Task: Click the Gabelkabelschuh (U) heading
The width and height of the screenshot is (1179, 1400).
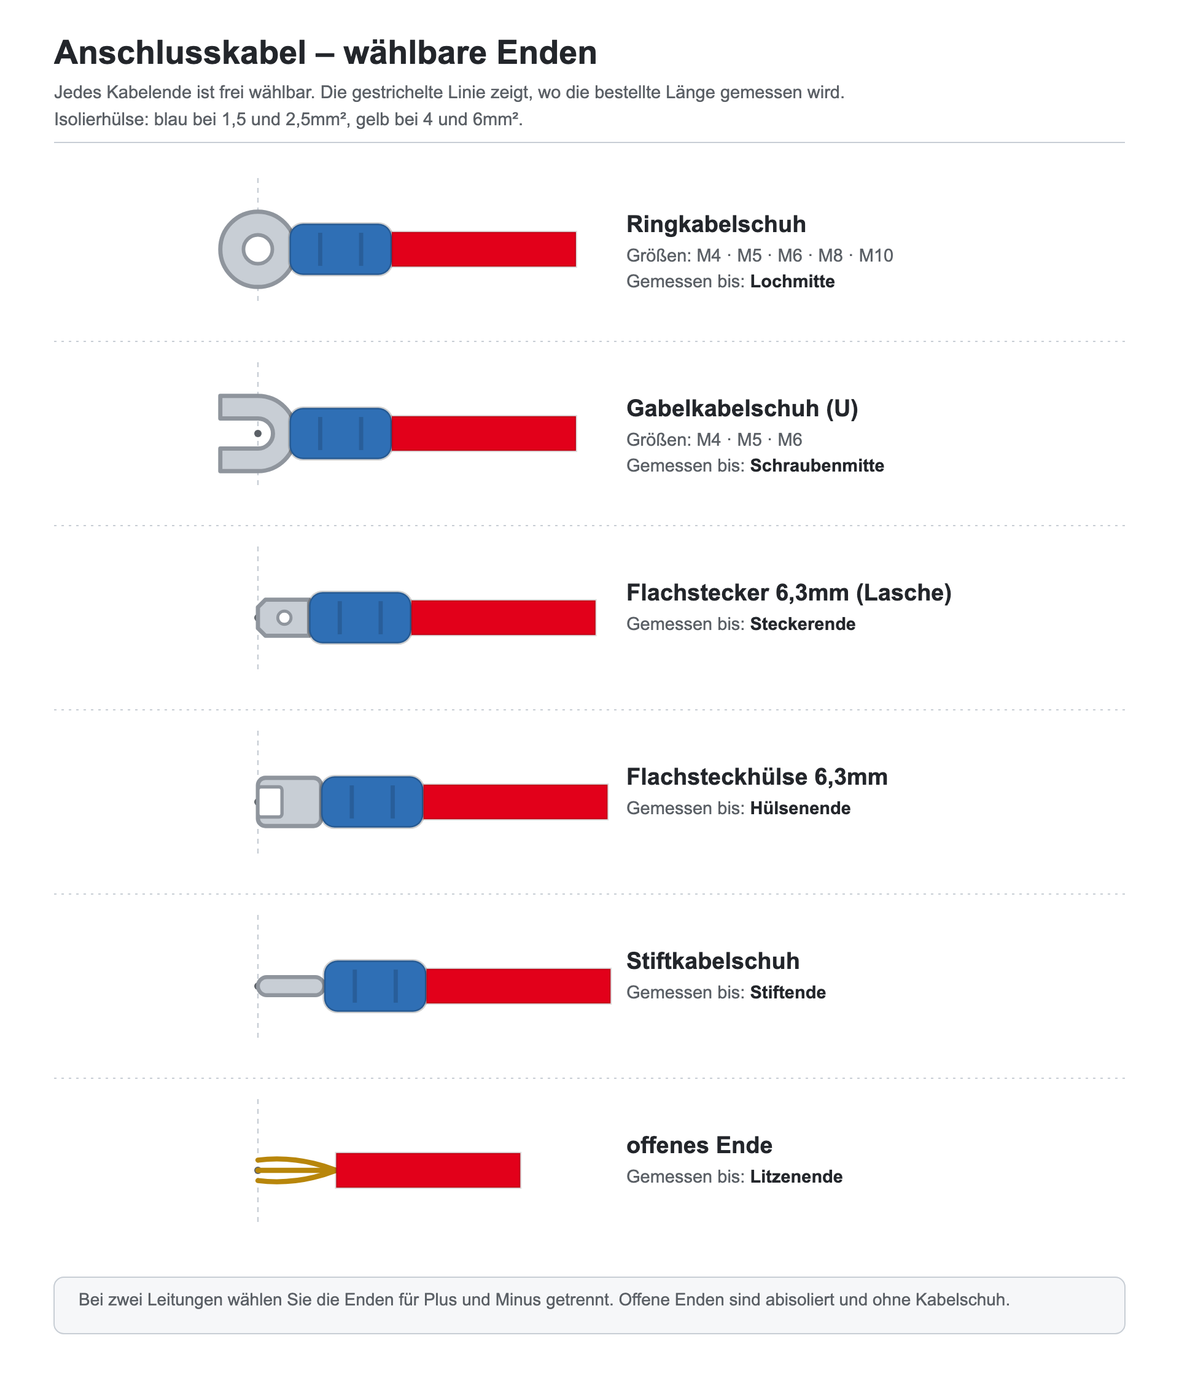Action: 742,408
